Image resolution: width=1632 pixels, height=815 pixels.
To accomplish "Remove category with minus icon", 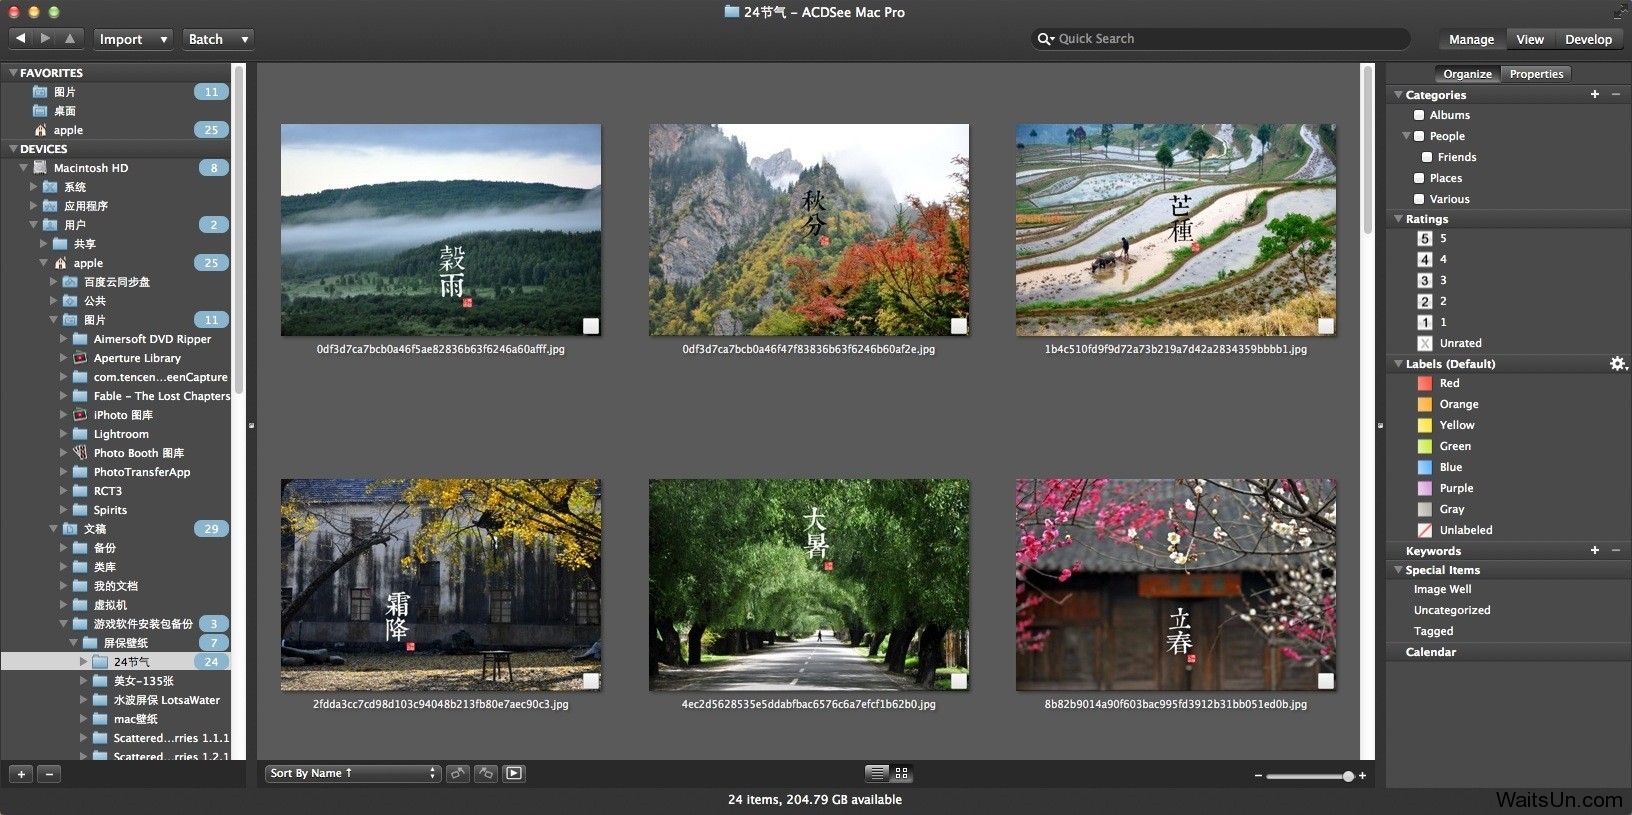I will (x=1616, y=94).
